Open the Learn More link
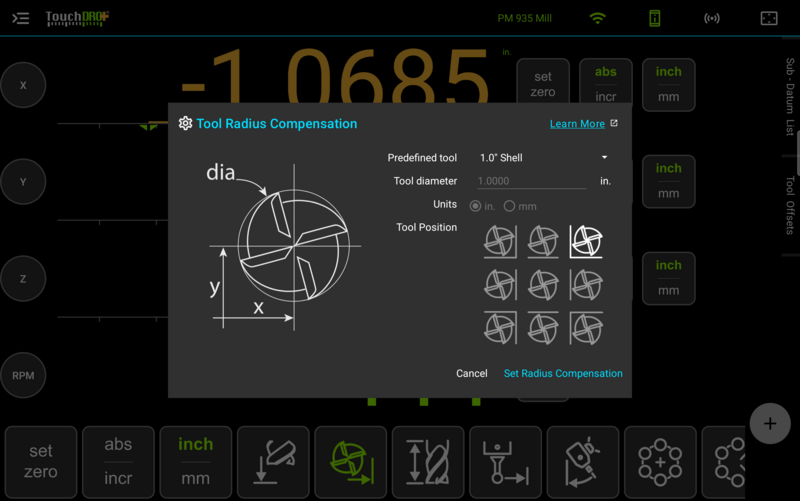The width and height of the screenshot is (800, 501). 577,124
